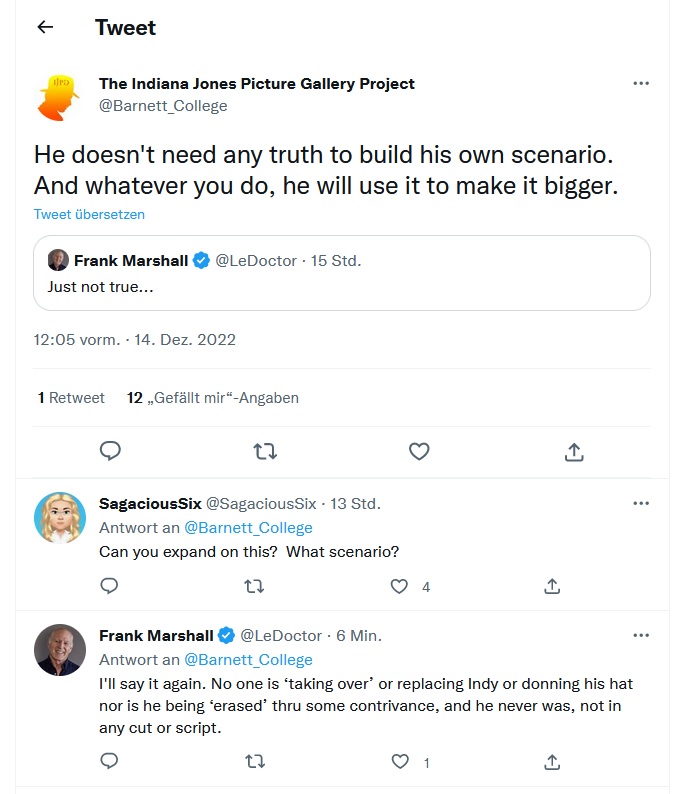
Task: Share SagaciousSix's reply
Action: [x=552, y=586]
